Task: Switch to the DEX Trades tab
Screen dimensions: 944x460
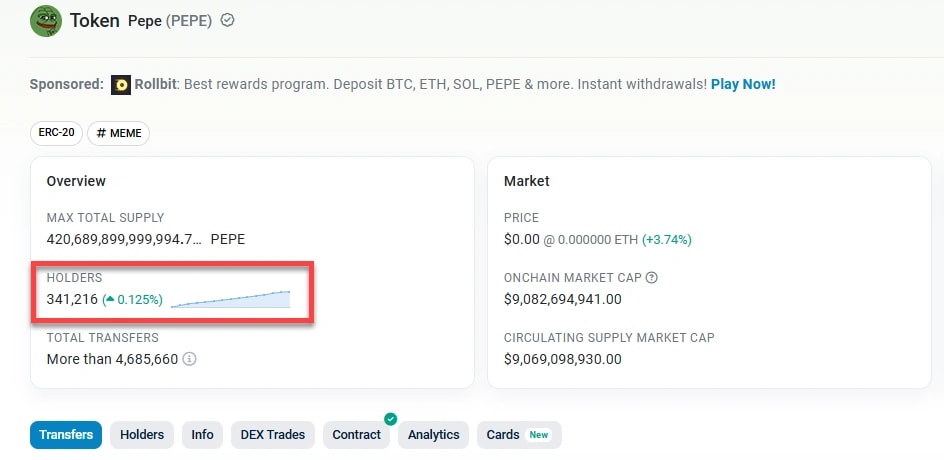Action: coord(273,435)
